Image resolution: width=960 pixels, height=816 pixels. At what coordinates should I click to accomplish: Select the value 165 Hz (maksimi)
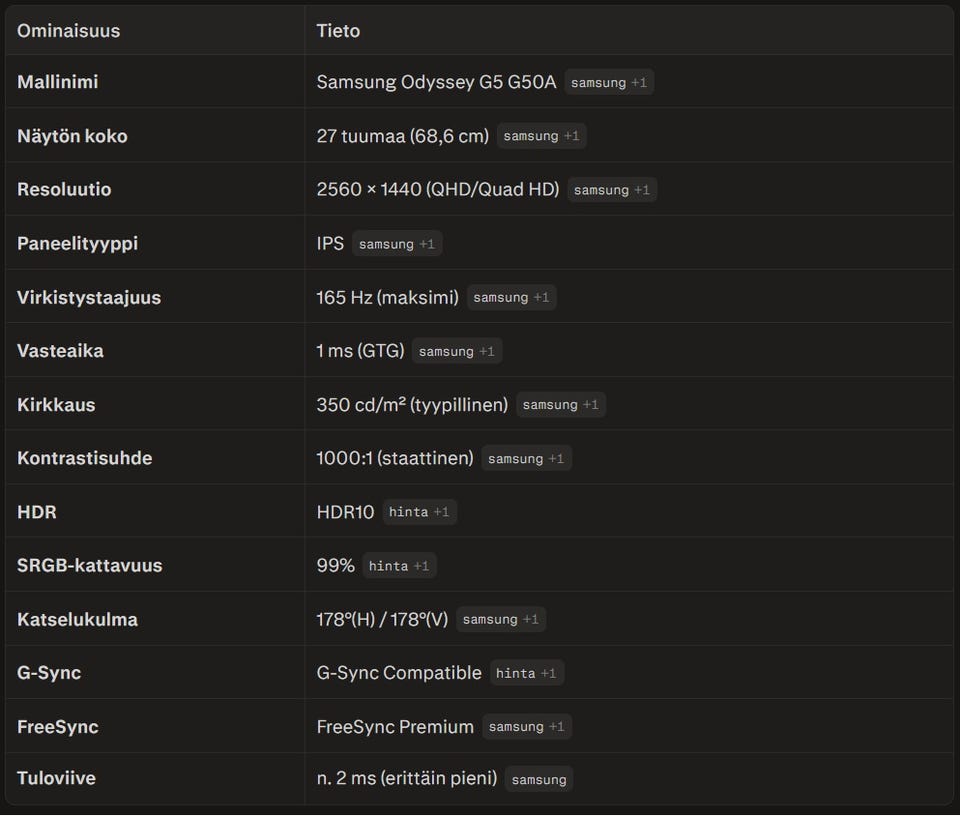388,298
